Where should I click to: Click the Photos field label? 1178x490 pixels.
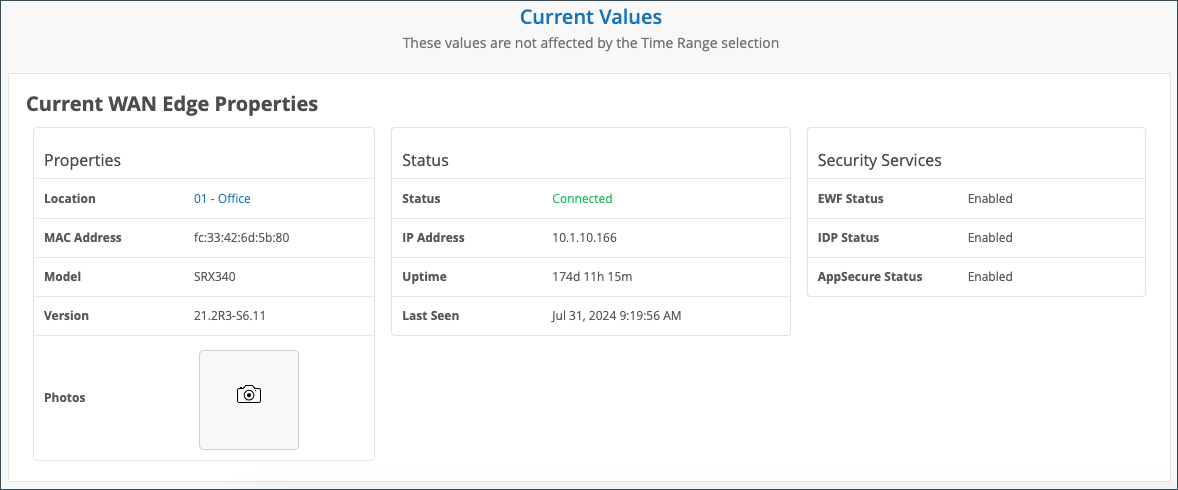coord(65,398)
